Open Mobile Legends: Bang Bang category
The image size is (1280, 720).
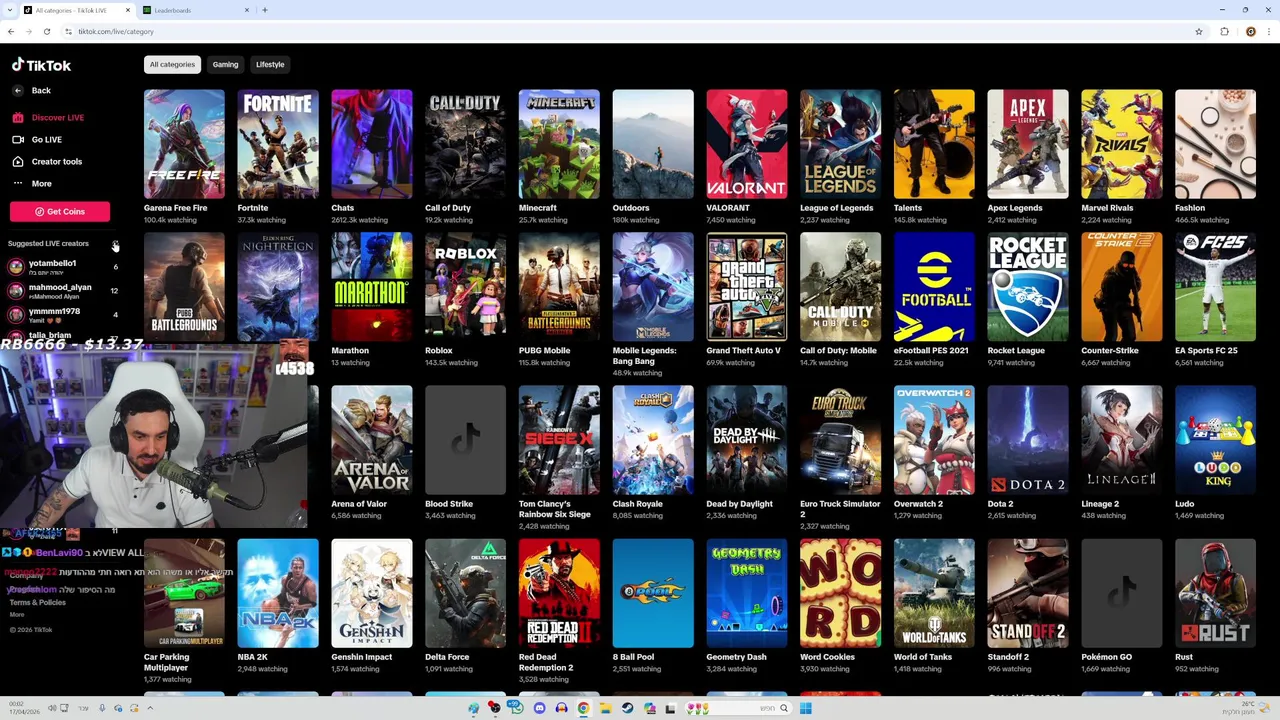[x=653, y=287]
